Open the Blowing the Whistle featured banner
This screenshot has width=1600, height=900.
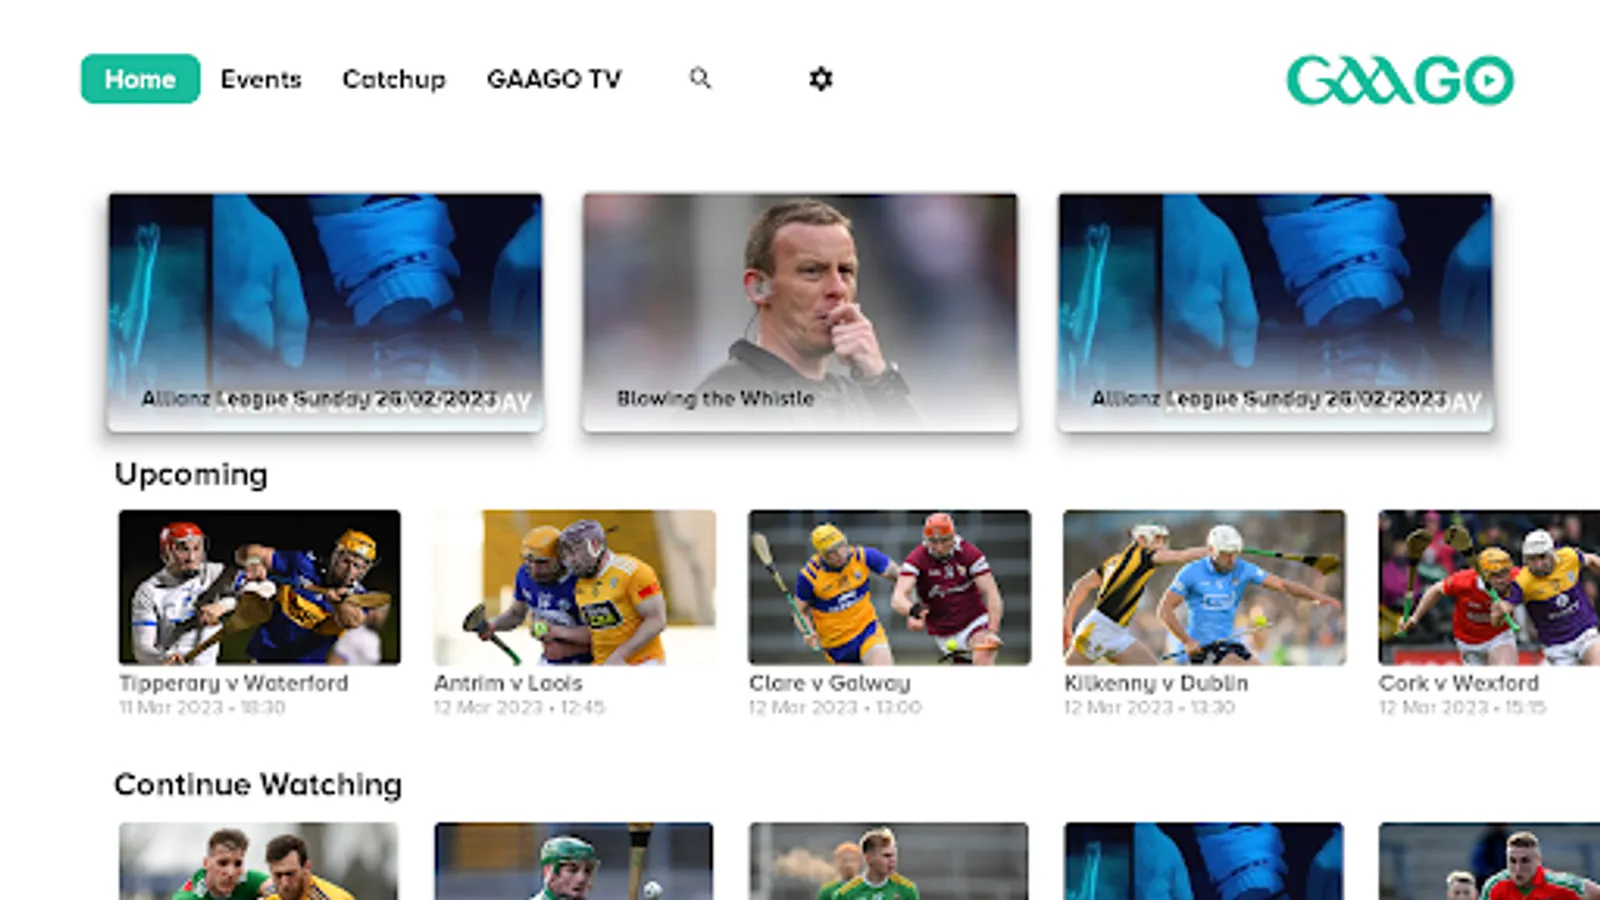click(800, 313)
